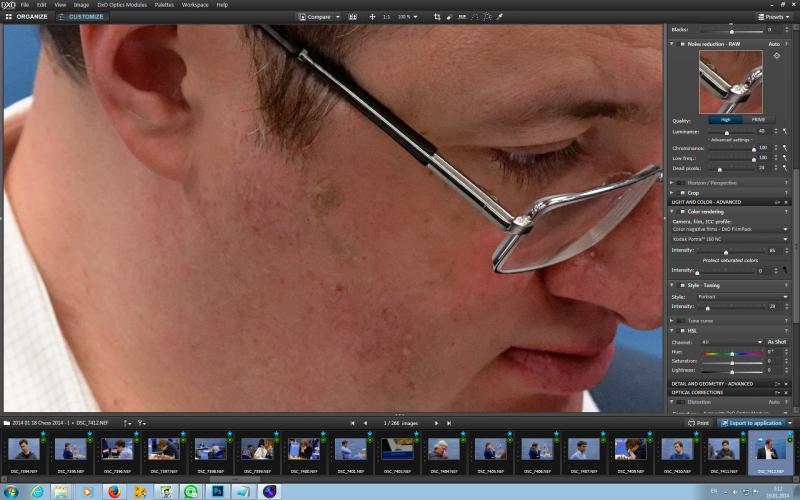Close the Light and Color Advanced palette
Screen dimensions: 800x500
[x=786, y=203]
